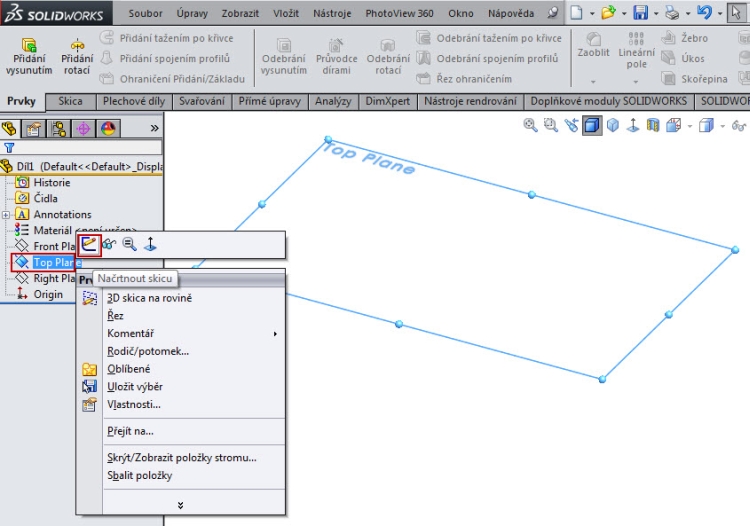Select Čidla in feature tree

click(x=45, y=198)
